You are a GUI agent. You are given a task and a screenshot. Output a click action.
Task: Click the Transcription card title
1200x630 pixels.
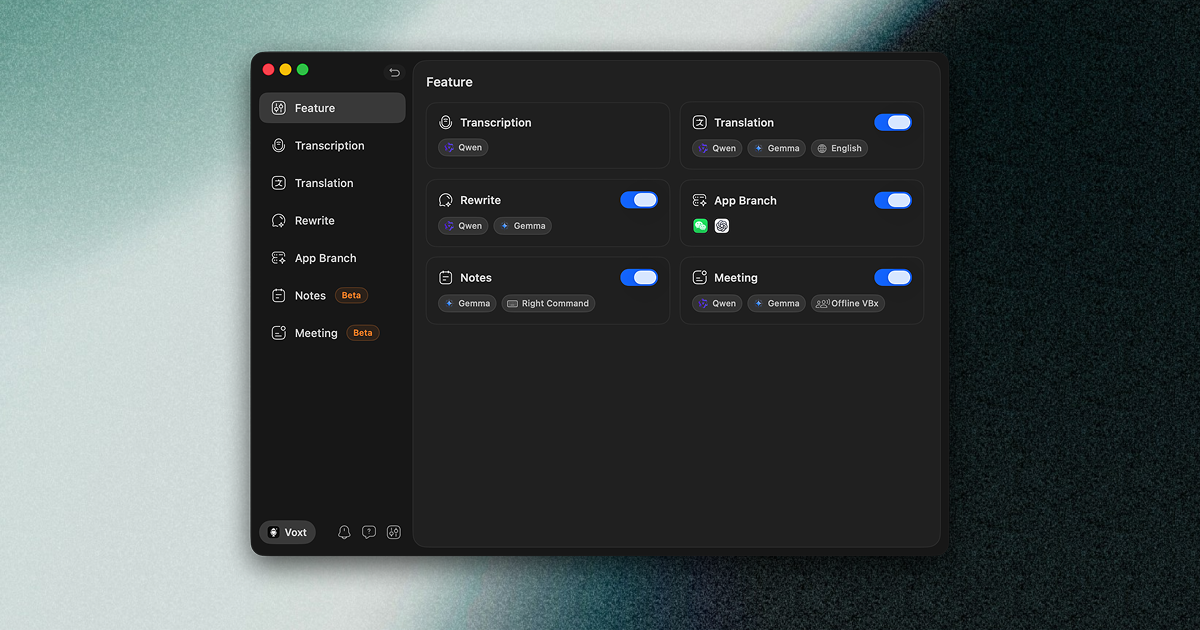(x=496, y=123)
